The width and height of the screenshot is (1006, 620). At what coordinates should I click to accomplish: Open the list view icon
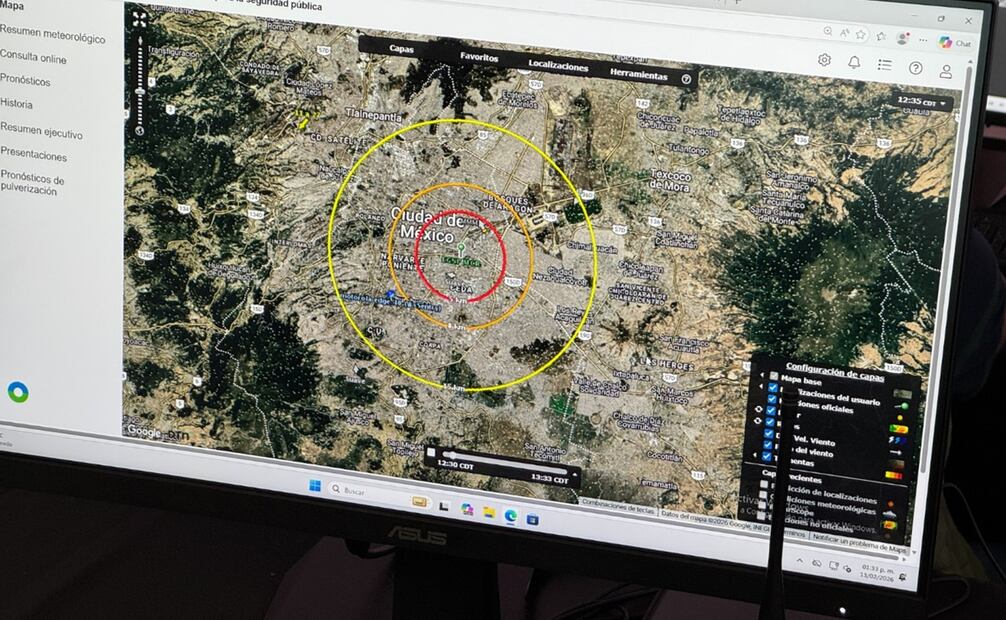pos(885,65)
